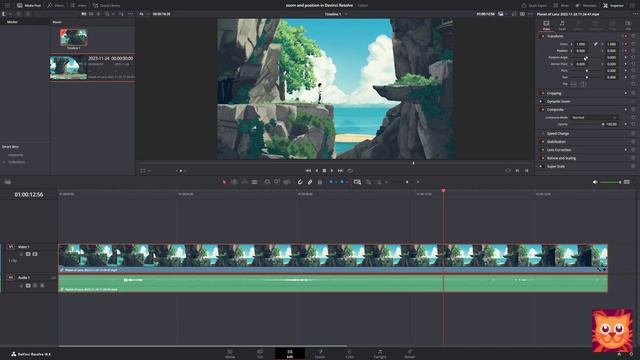Toggle the Linked Selection chain icon
This screenshot has width=640, height=360.
[310, 182]
